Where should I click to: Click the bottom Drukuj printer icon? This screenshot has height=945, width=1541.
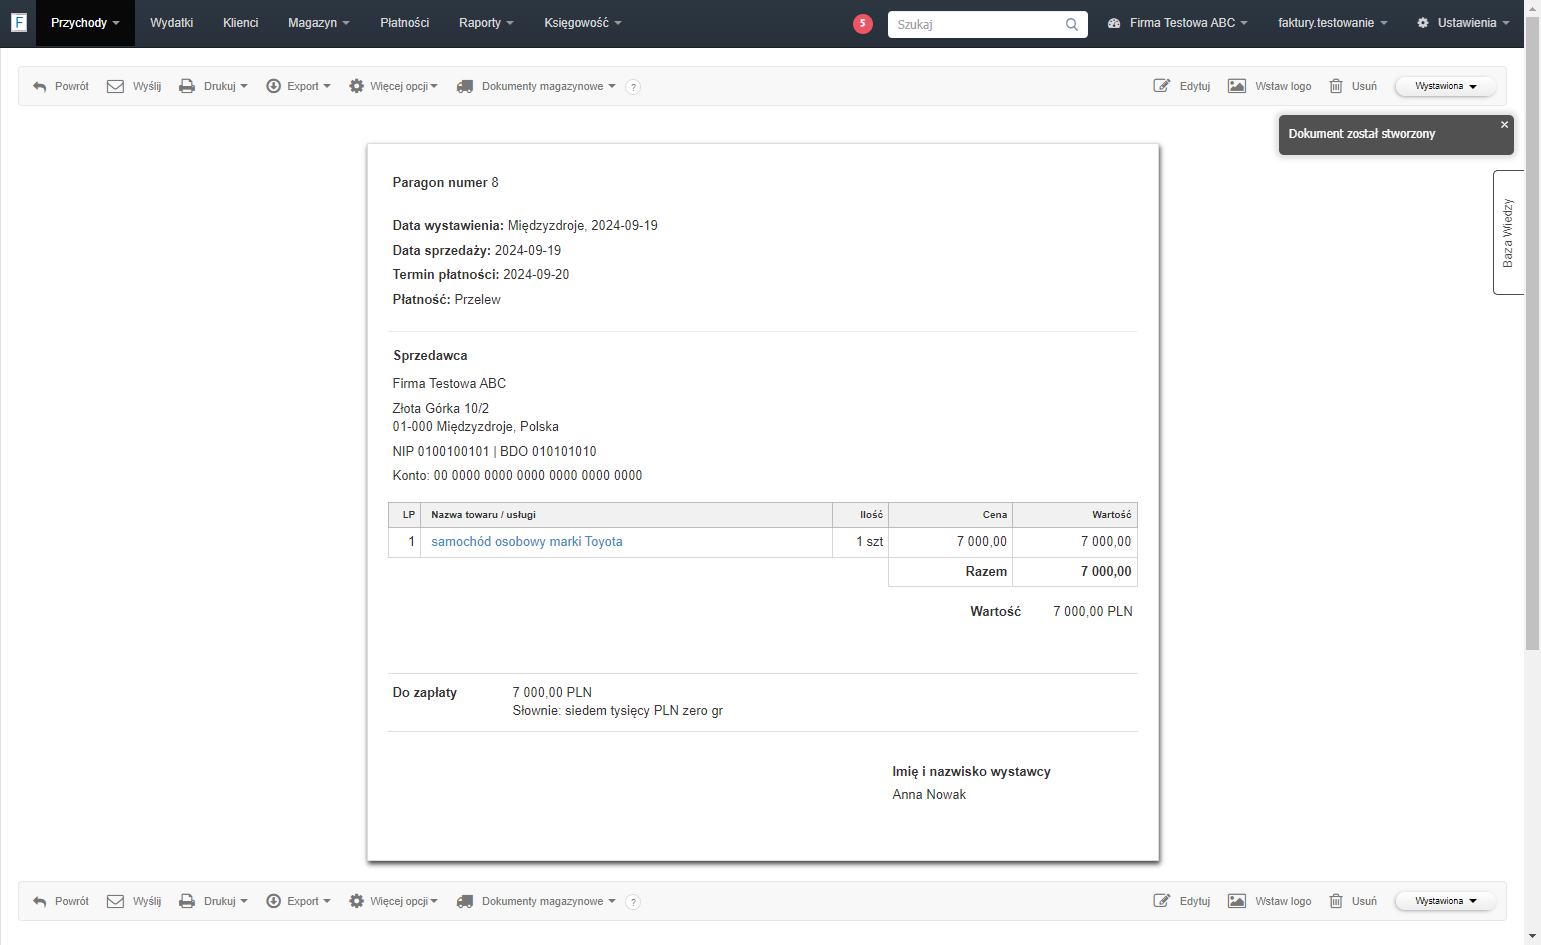click(187, 902)
